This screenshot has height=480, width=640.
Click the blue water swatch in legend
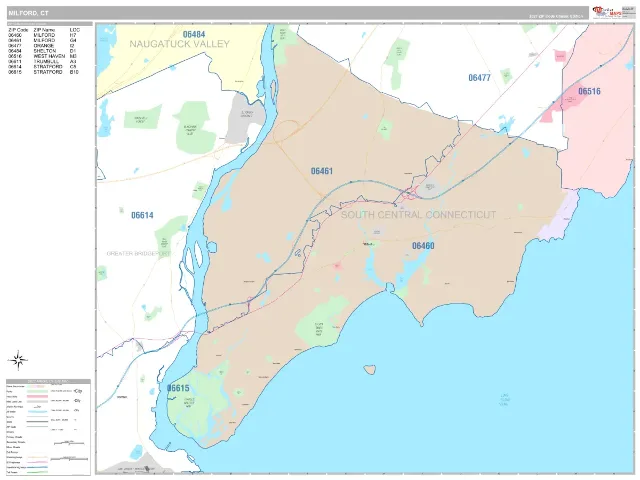(37, 412)
